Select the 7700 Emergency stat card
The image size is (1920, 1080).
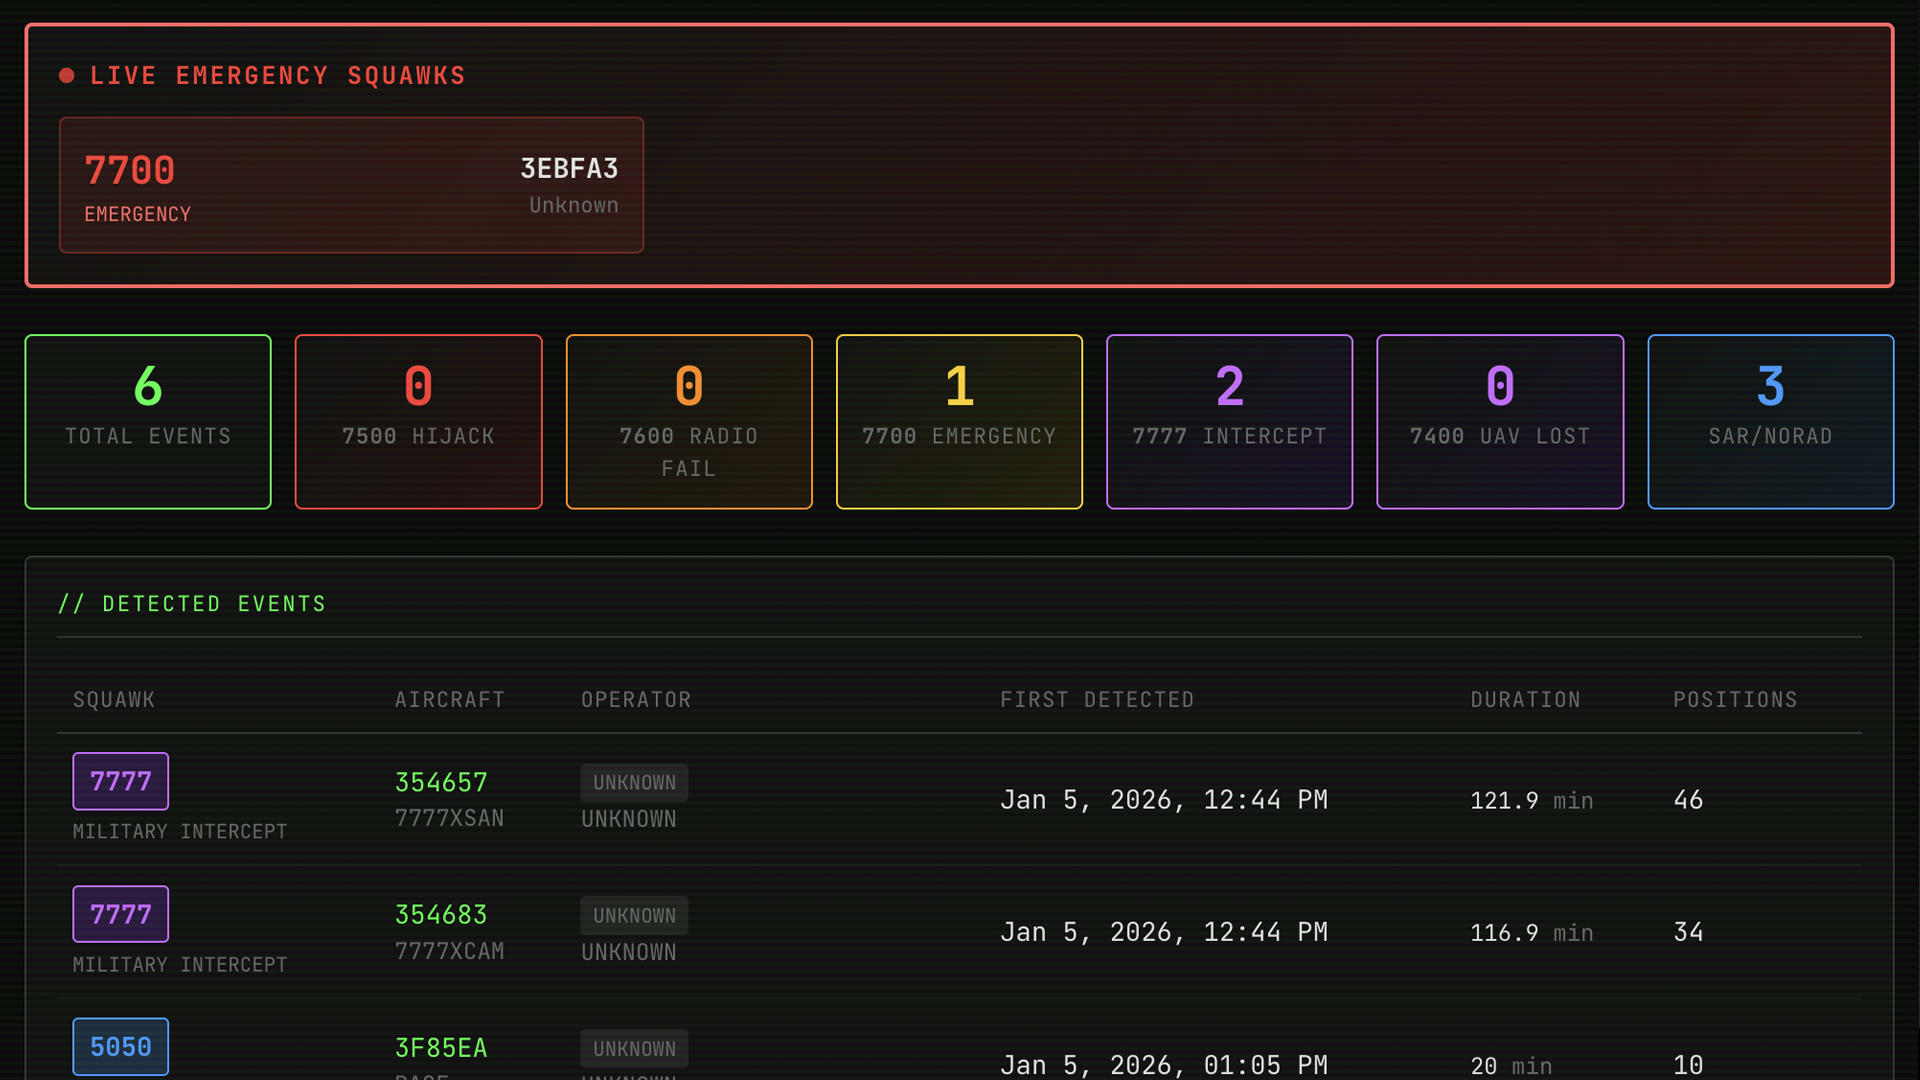[959, 421]
